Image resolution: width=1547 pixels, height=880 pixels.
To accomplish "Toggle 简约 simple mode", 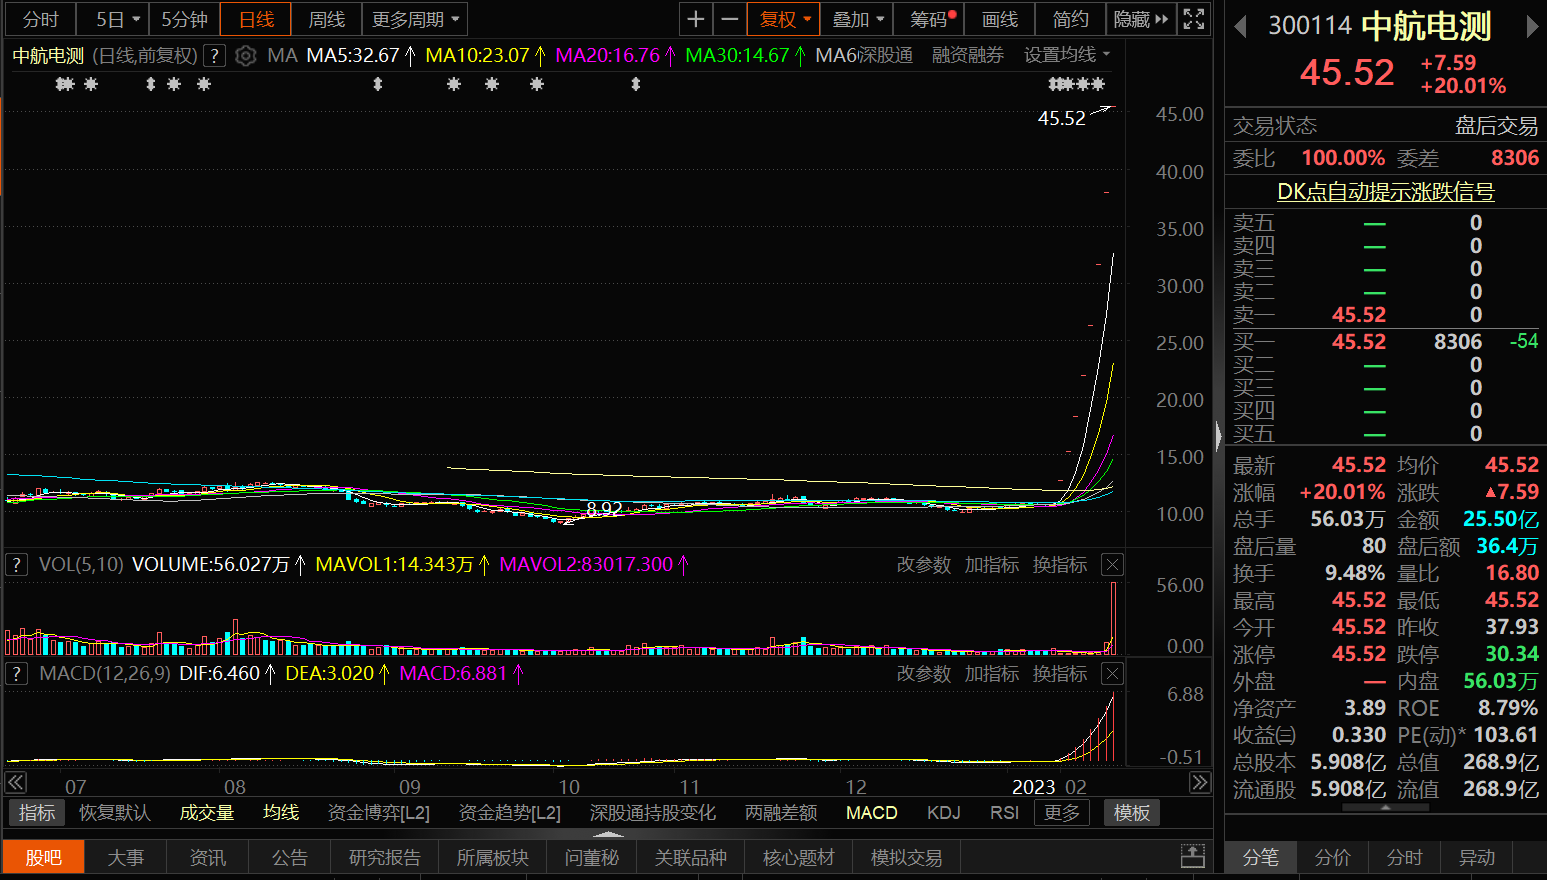I will pyautogui.click(x=1070, y=19).
